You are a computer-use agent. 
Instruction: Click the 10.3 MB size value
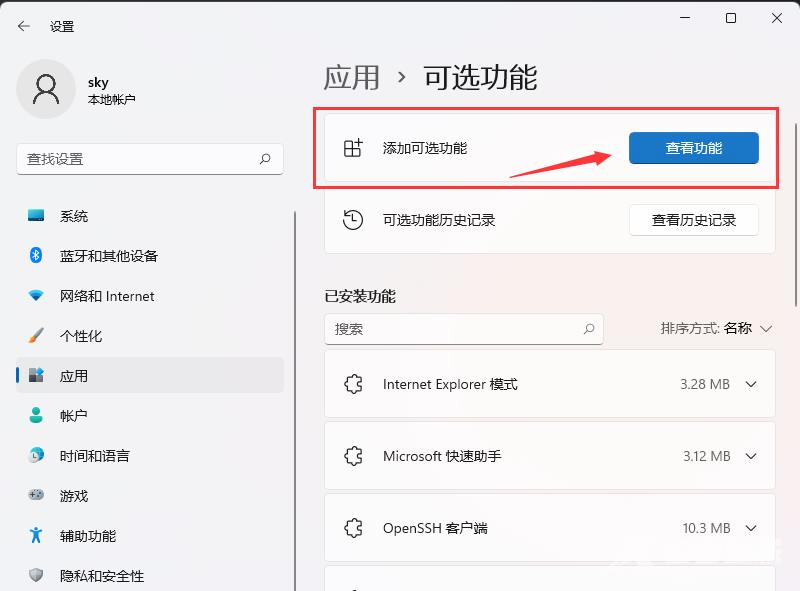click(706, 528)
